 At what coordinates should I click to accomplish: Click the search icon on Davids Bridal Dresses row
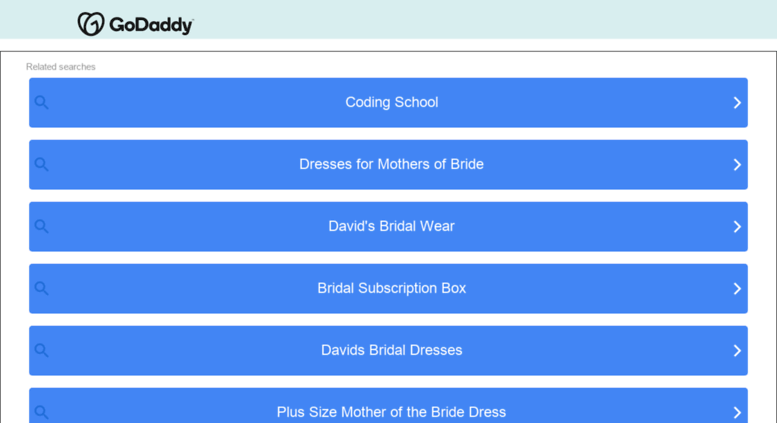(42, 350)
